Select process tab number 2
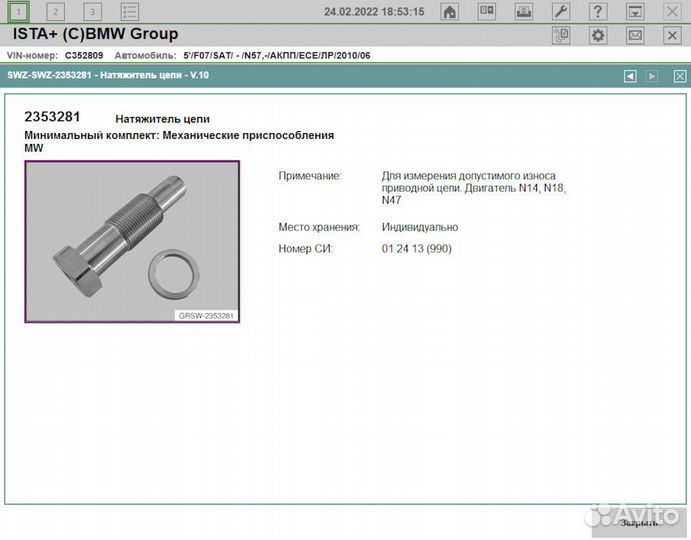The width and height of the screenshot is (691, 540). (x=56, y=11)
